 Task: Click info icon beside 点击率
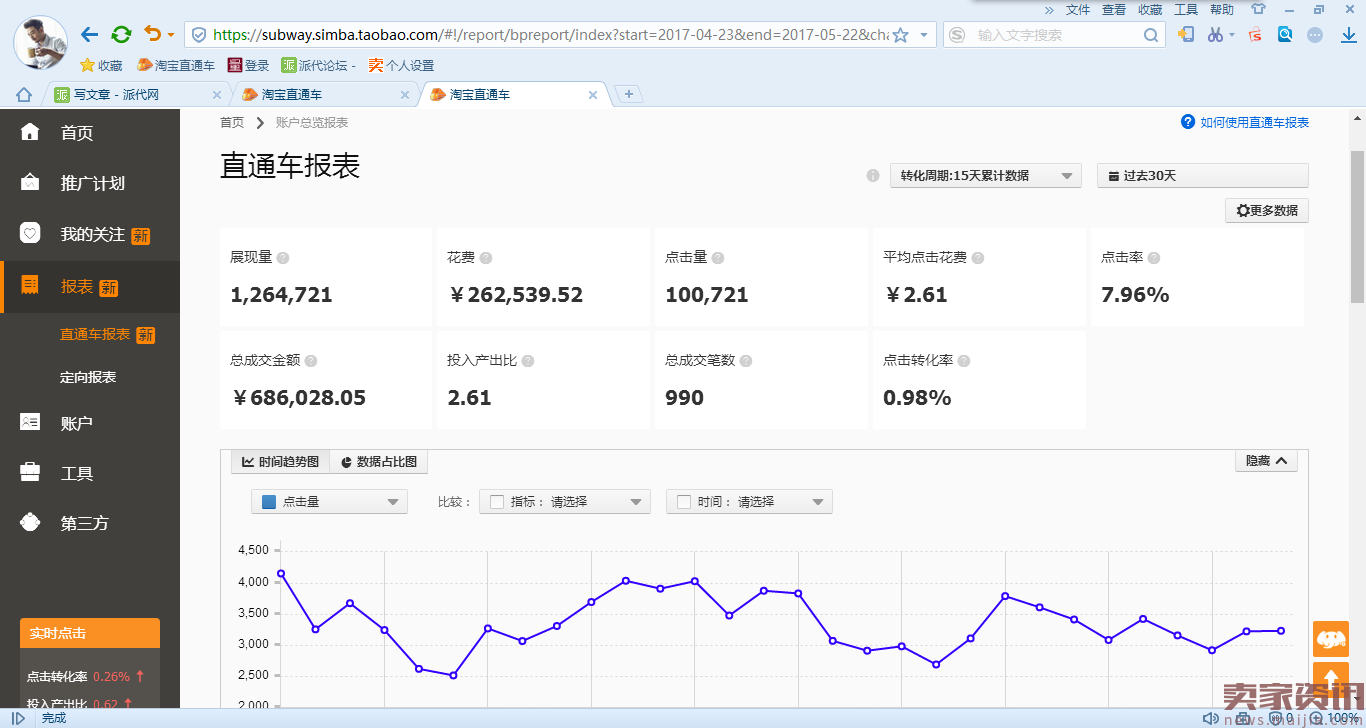[x=1154, y=258]
